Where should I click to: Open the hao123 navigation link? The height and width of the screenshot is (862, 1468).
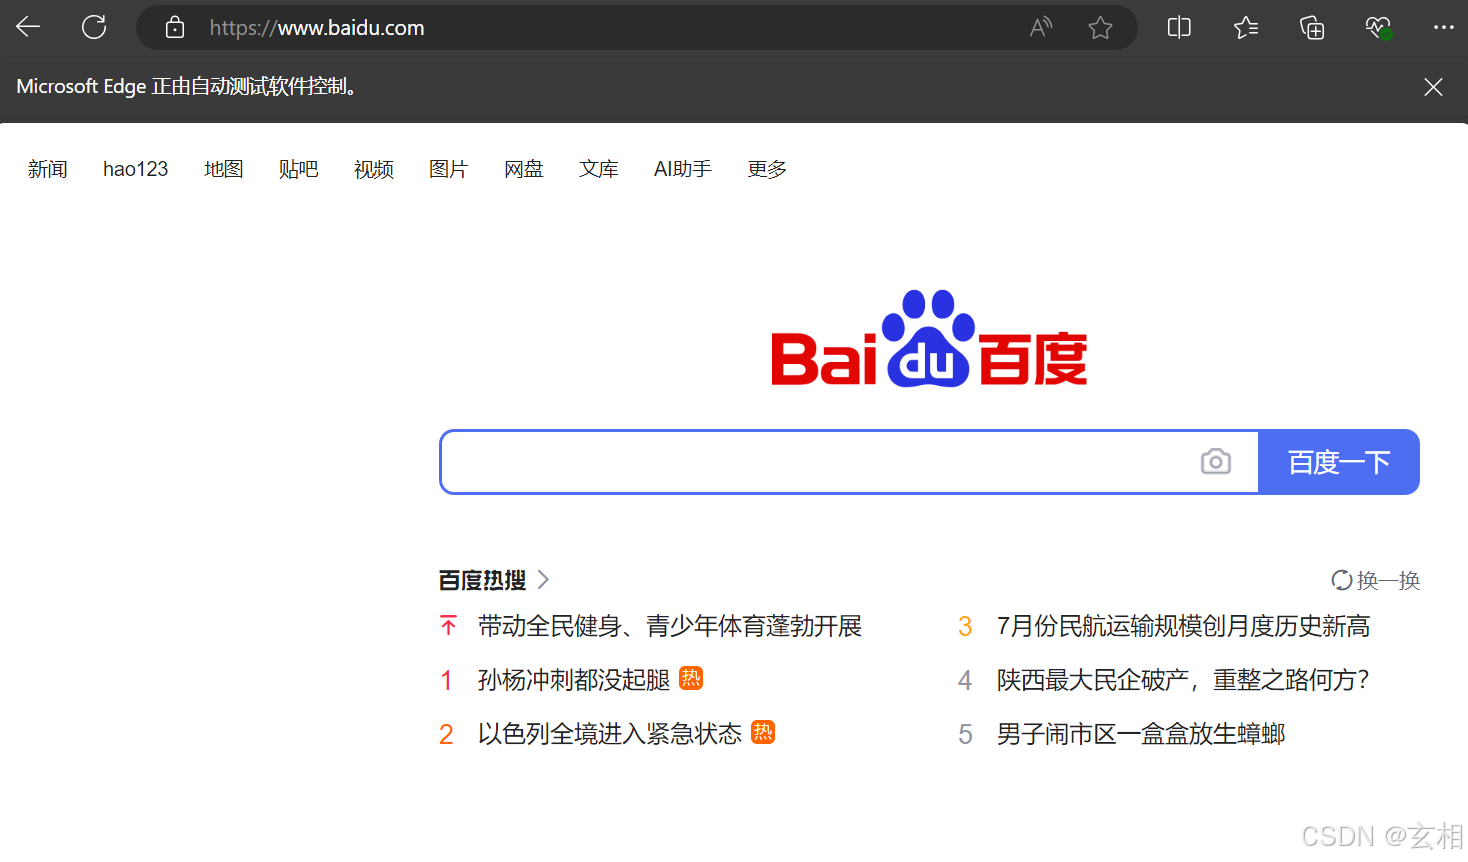point(136,169)
